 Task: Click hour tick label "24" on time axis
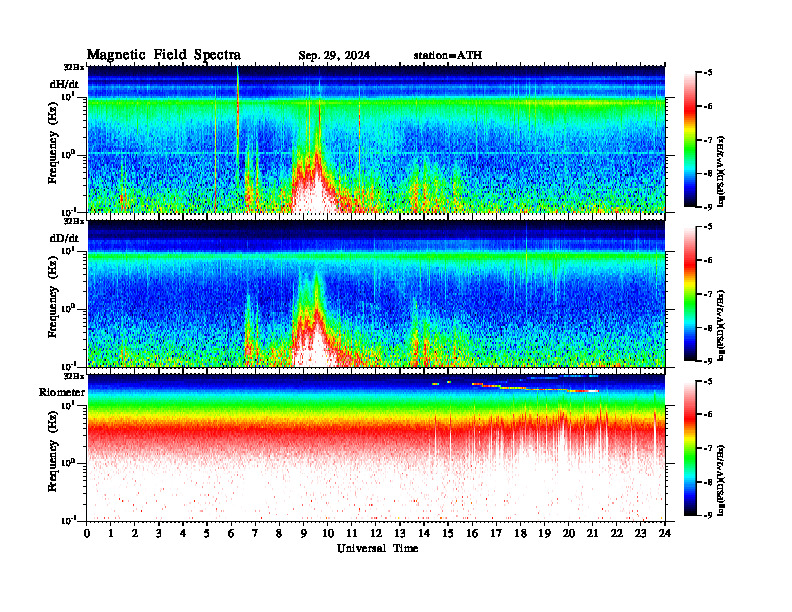pyautogui.click(x=665, y=533)
